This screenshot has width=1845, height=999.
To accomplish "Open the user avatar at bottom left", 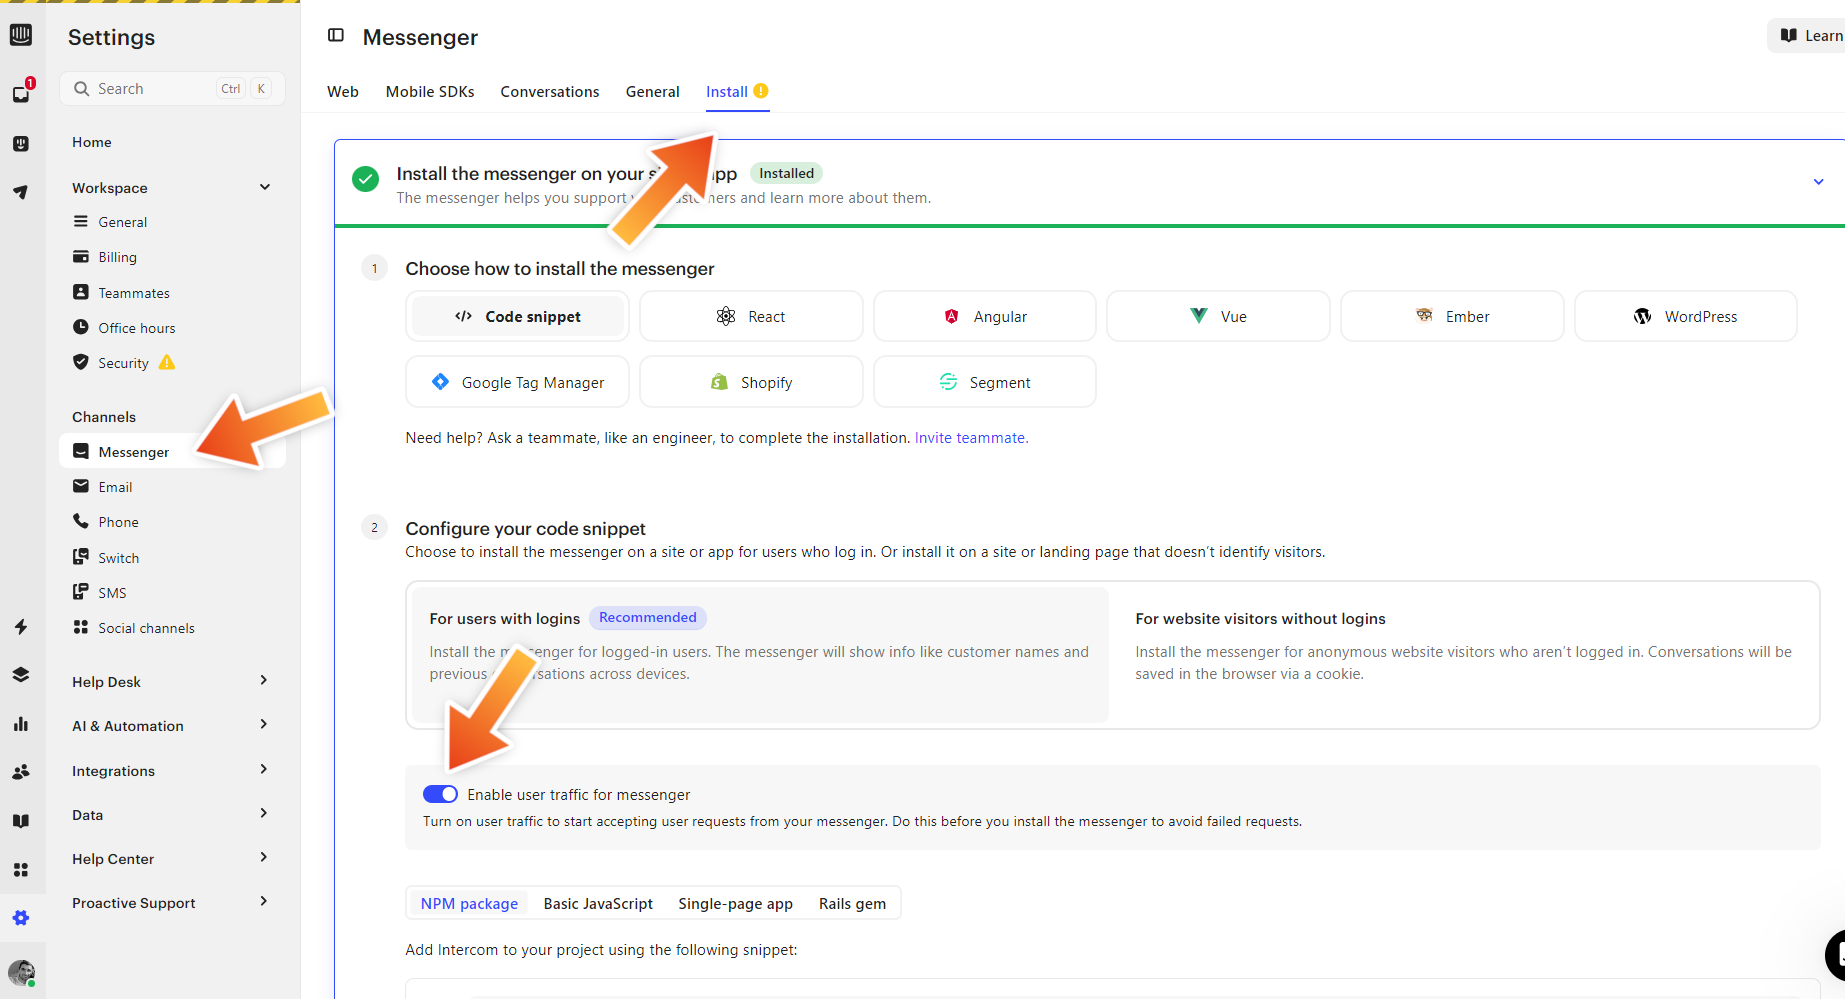I will pyautogui.click(x=21, y=972).
